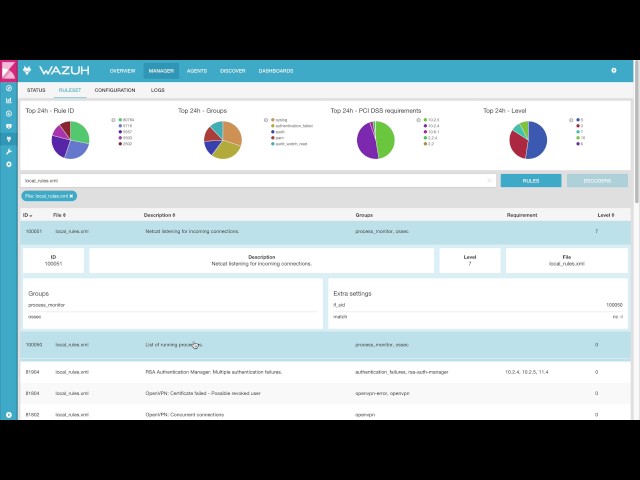Click the 10.6.1 legend entry in PCI chart

point(431,132)
